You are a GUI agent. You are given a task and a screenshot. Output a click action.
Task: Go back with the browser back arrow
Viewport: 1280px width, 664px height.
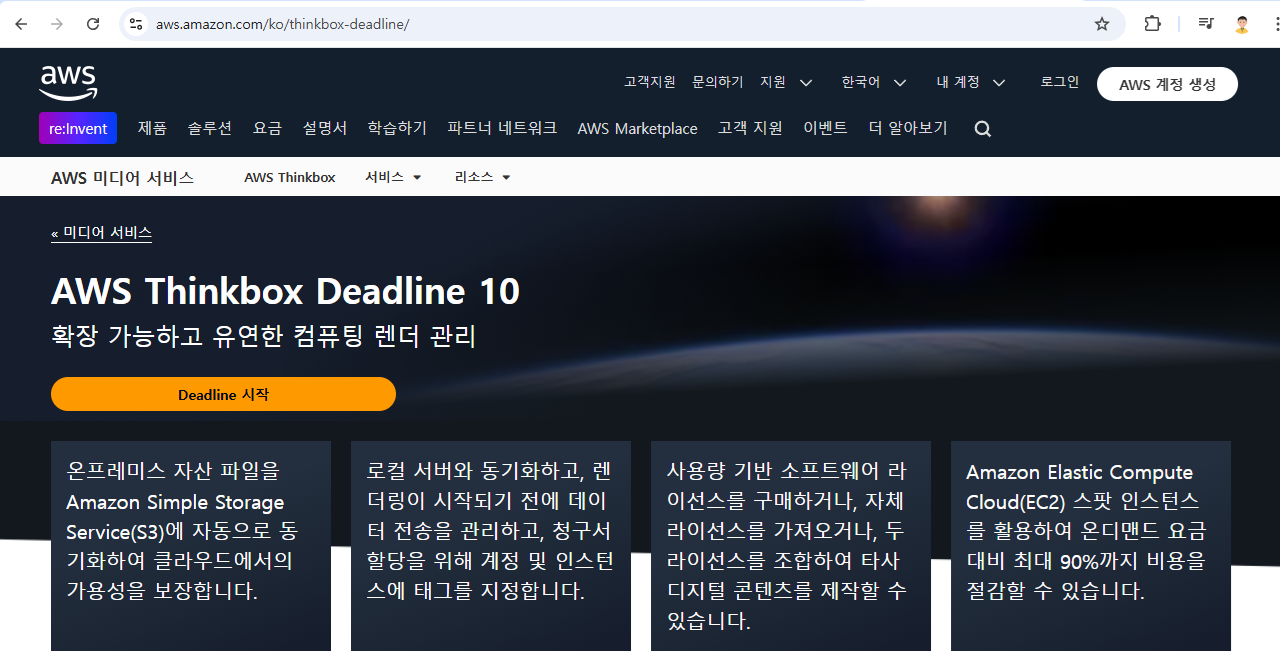point(21,24)
